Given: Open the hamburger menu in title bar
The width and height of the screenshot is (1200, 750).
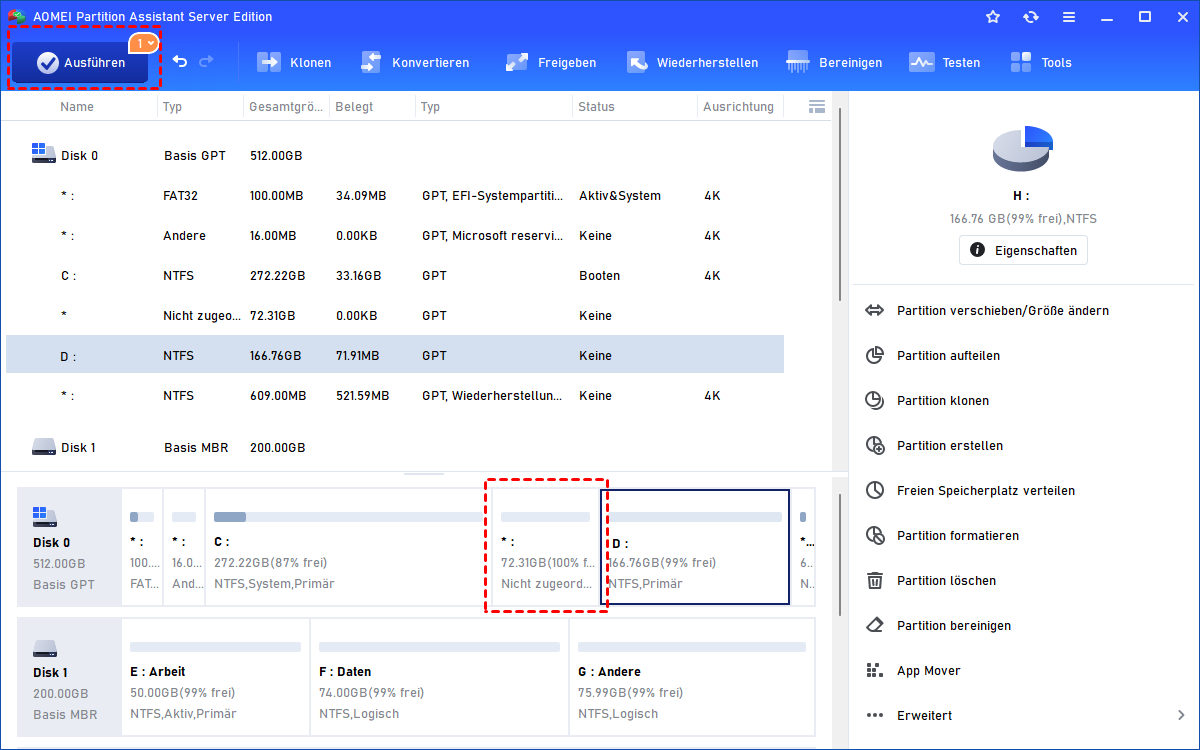Looking at the screenshot, I should pos(1069,17).
